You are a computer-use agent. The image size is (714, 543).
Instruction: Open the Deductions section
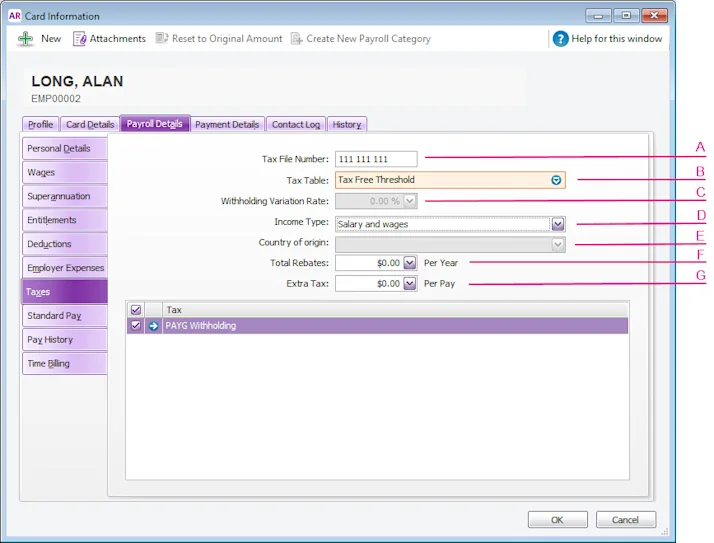[x=65, y=244]
